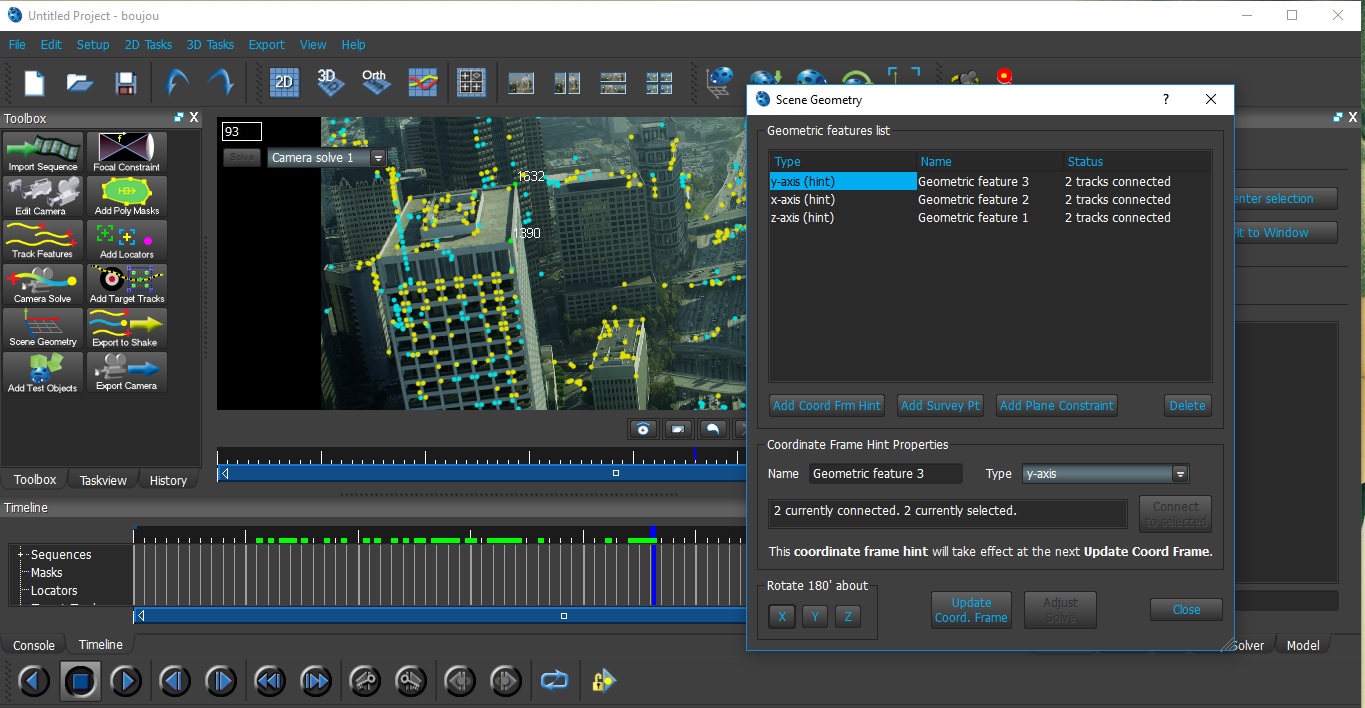The height and width of the screenshot is (708, 1365).
Task: Click the Export Camera toolbox icon
Action: (127, 372)
